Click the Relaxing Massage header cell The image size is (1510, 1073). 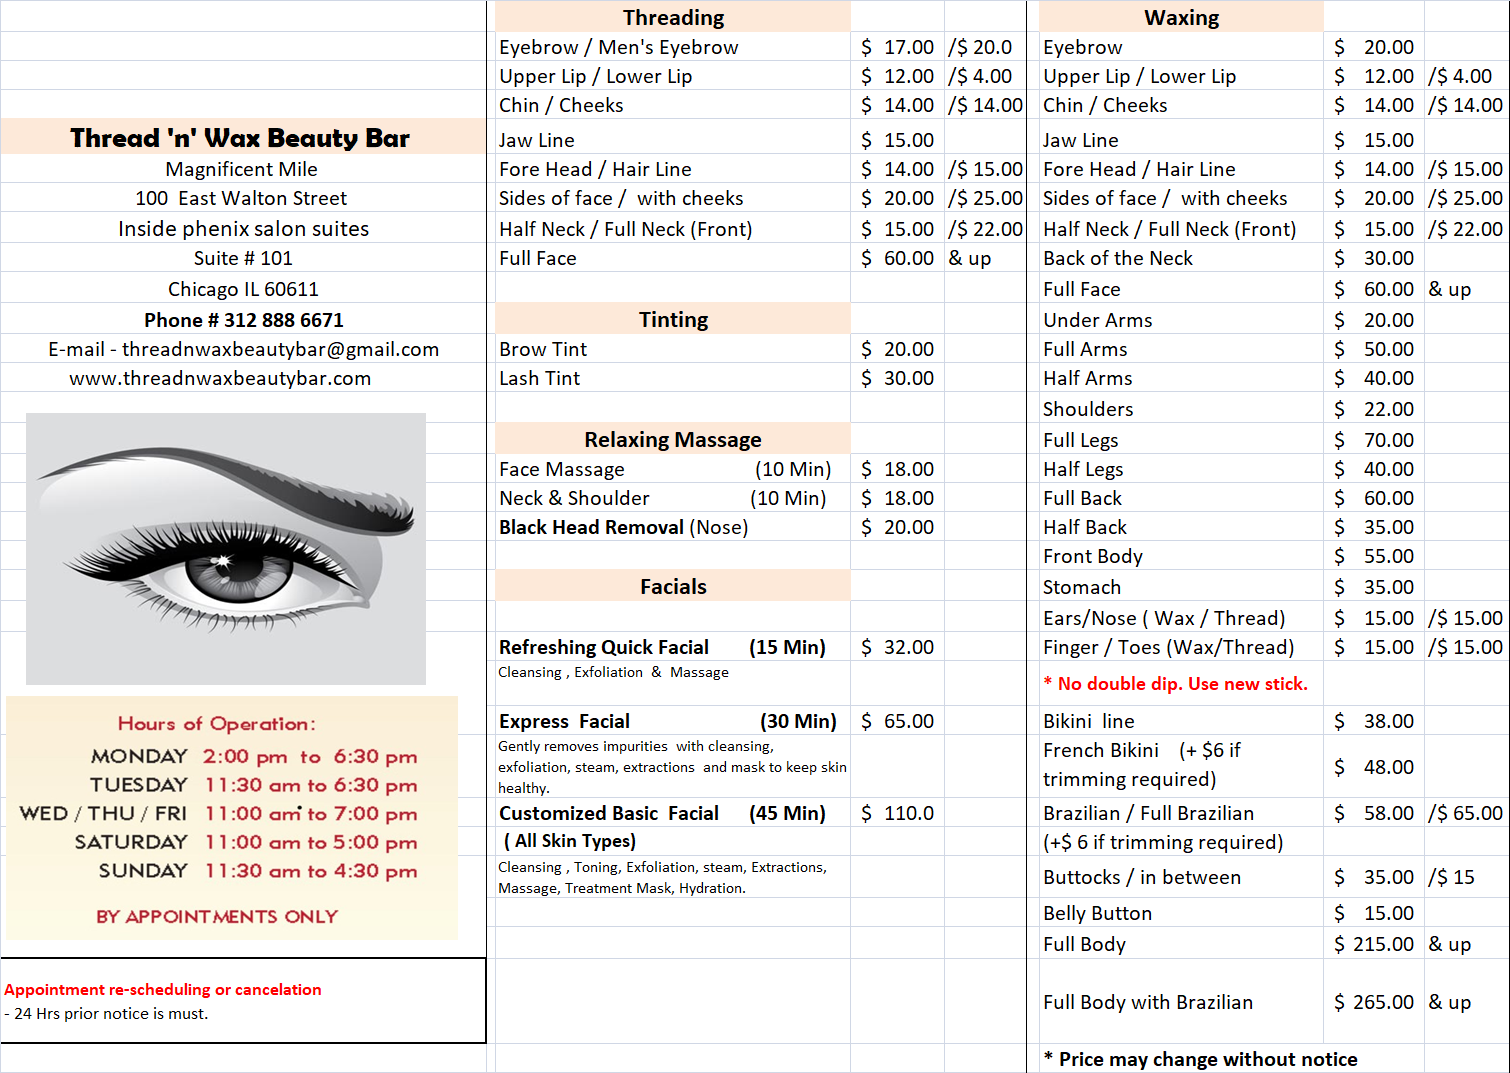673,439
